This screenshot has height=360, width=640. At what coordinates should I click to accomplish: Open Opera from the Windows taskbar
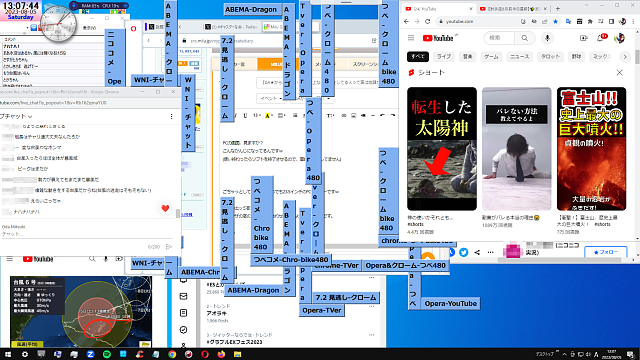(x=204, y=354)
